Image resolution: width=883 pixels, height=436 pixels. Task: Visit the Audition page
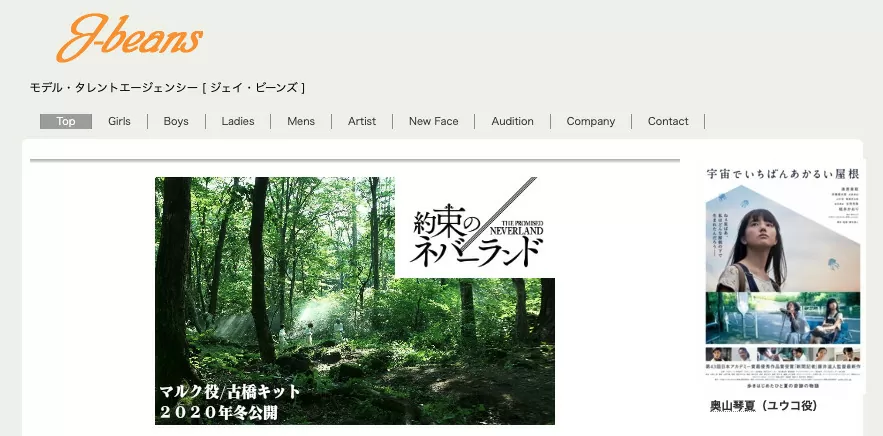(x=512, y=121)
